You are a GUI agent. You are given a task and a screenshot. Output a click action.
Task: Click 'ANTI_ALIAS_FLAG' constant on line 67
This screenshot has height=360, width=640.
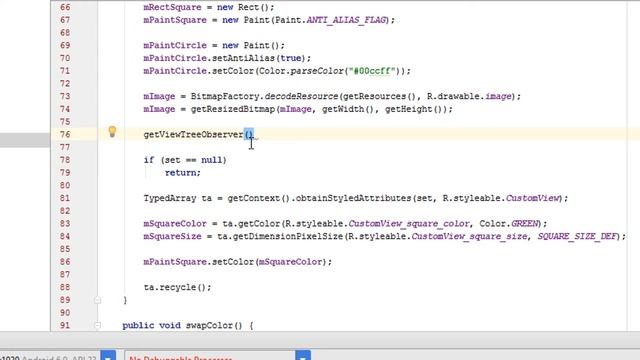coord(346,20)
